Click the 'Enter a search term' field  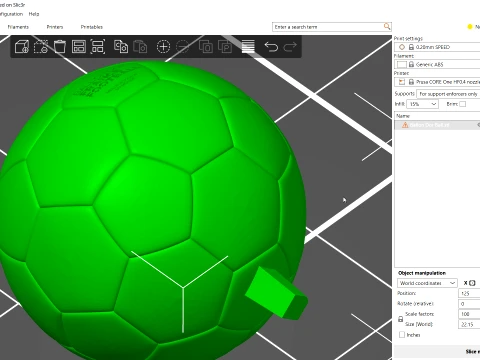328,27
